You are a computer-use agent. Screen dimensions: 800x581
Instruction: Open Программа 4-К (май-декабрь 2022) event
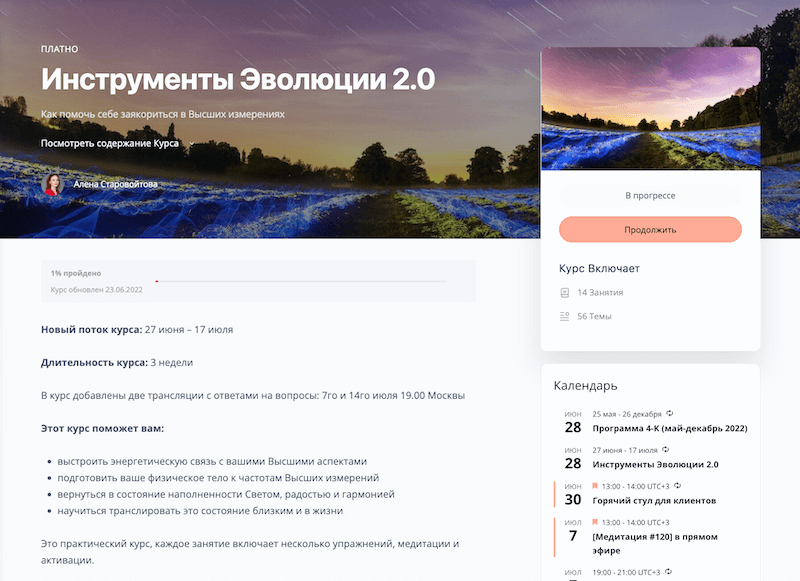(x=669, y=428)
